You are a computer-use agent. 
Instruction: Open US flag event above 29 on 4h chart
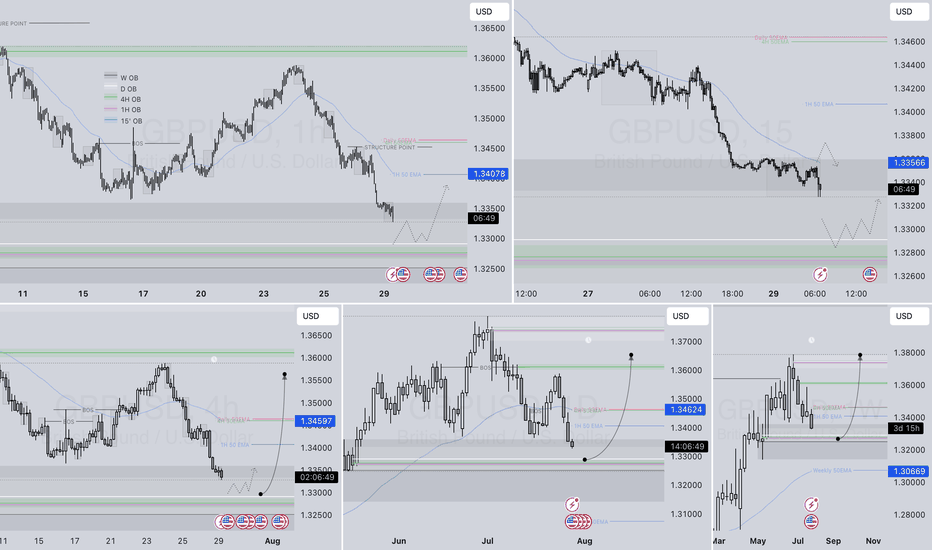pos(227,521)
